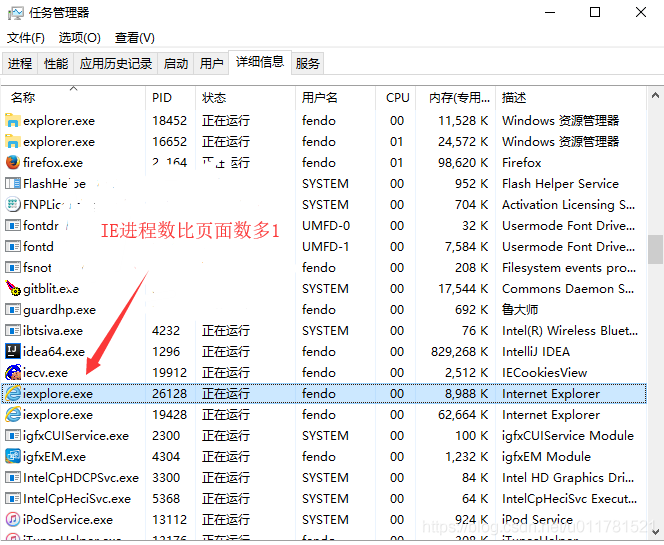Image resolution: width=664 pixels, height=545 pixels.
Task: Open the 选项(O) menu
Action: [x=79, y=38]
